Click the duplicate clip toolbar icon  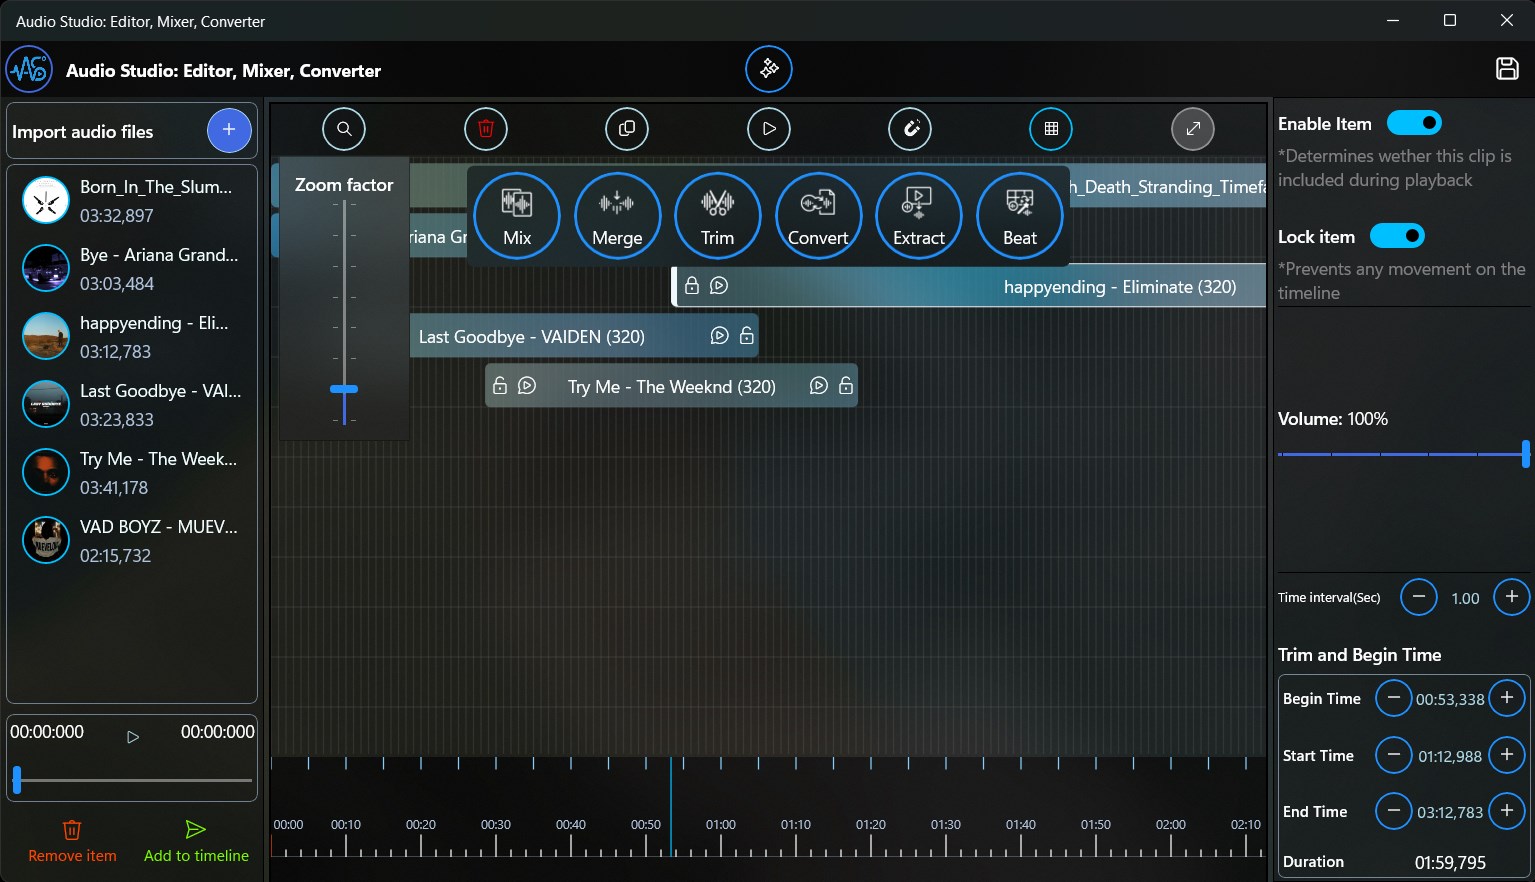click(627, 128)
